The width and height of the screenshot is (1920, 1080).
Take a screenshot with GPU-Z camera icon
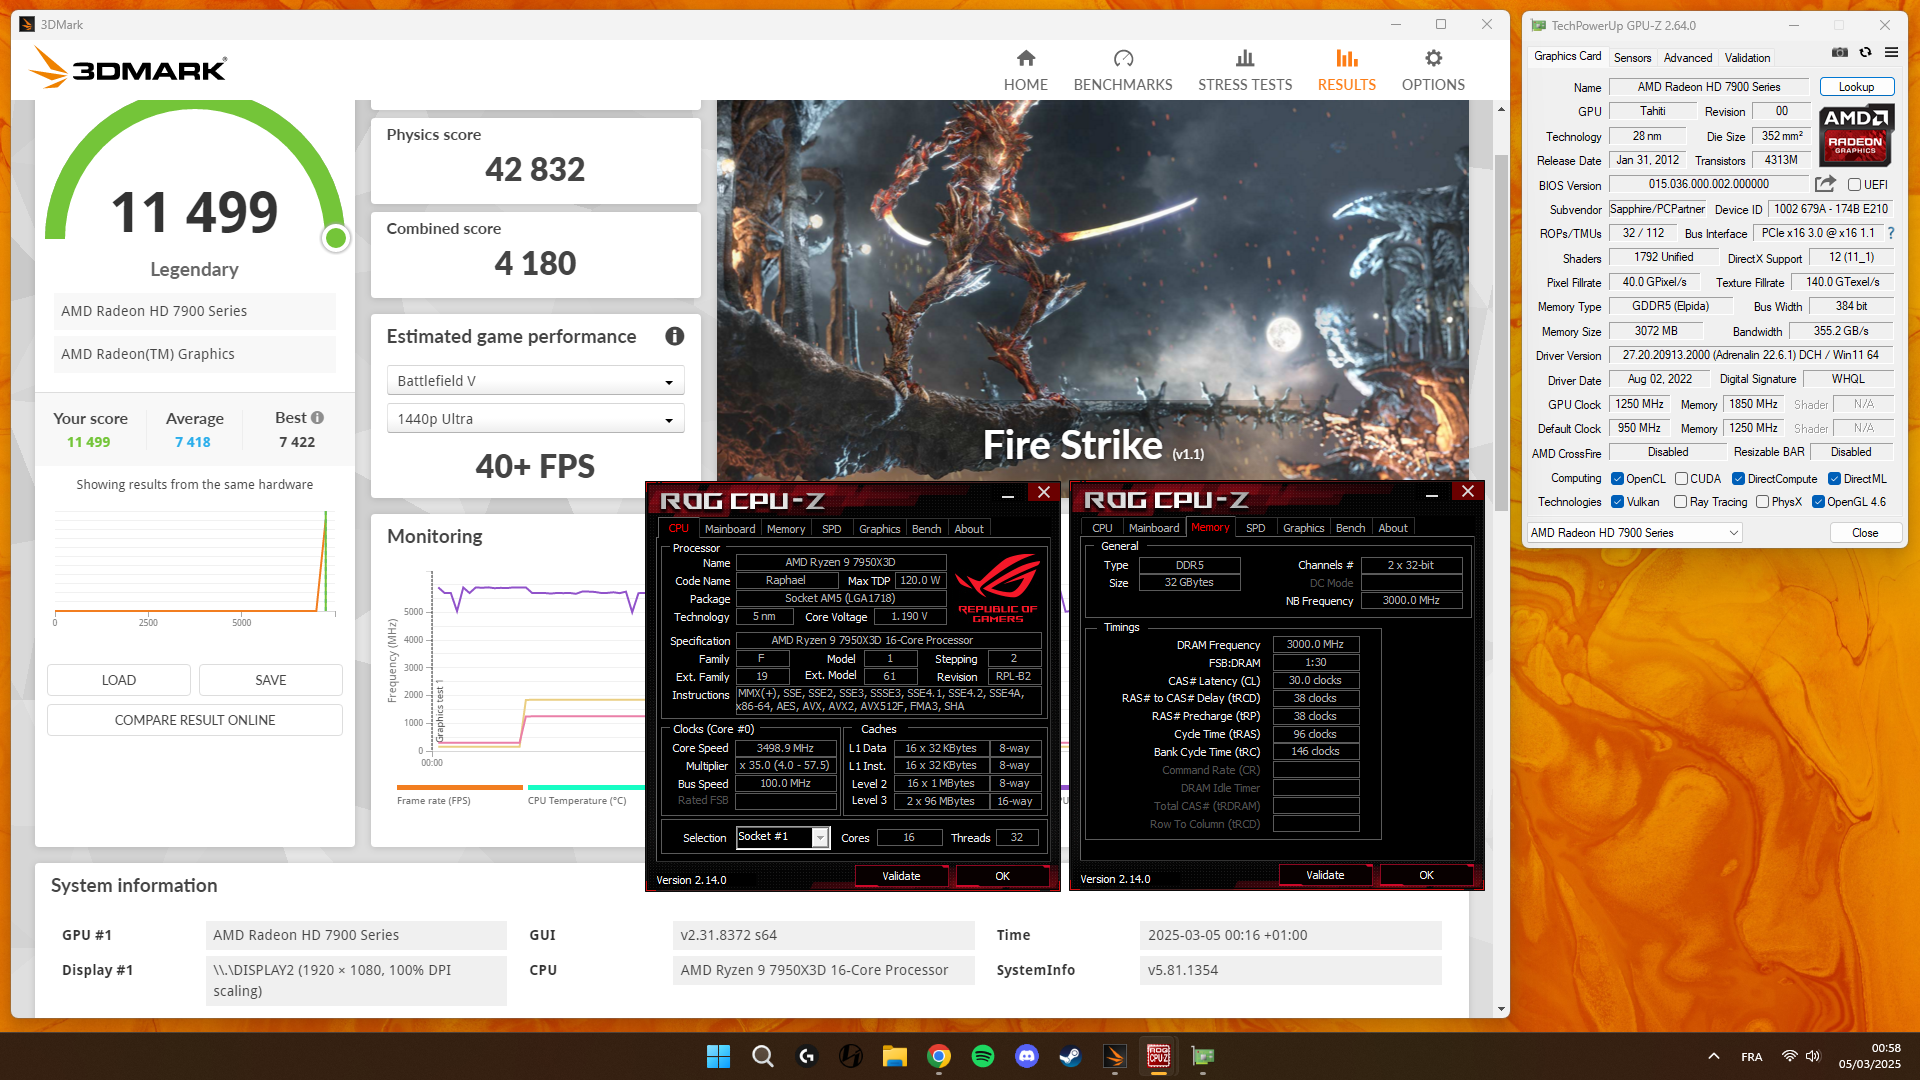(1839, 53)
